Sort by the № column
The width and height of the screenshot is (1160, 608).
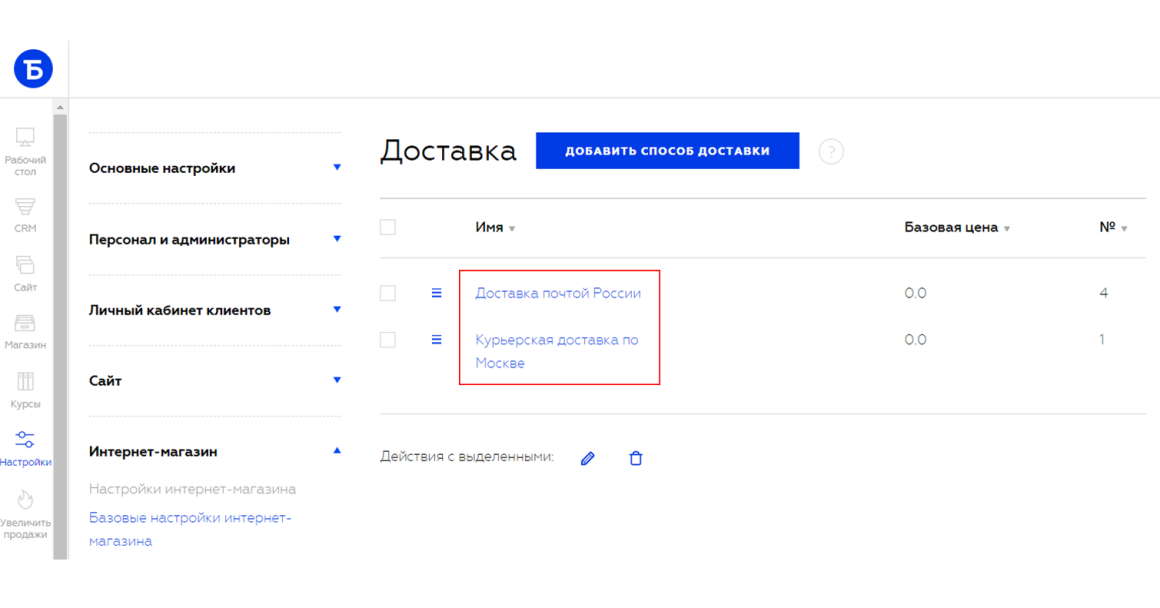pos(1113,227)
